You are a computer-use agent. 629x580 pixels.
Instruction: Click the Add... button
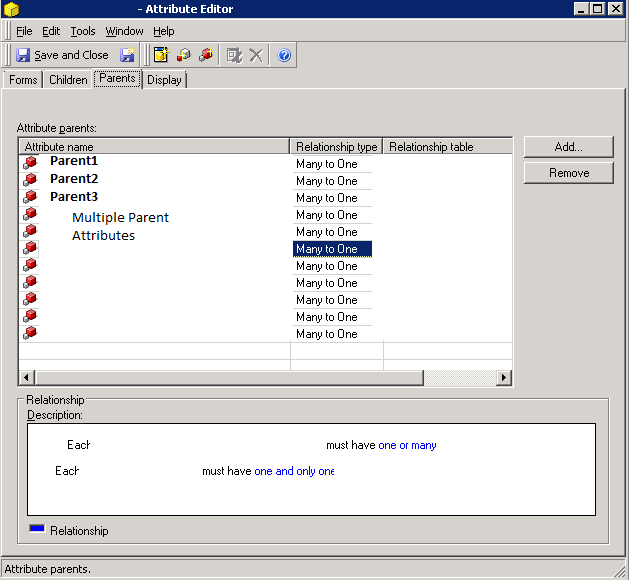point(568,147)
